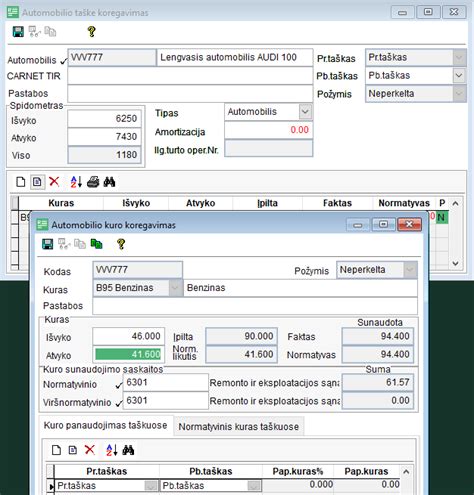Expand the Kuras B95 Benzinas dropdown
The image size is (474, 495).
coord(175,288)
